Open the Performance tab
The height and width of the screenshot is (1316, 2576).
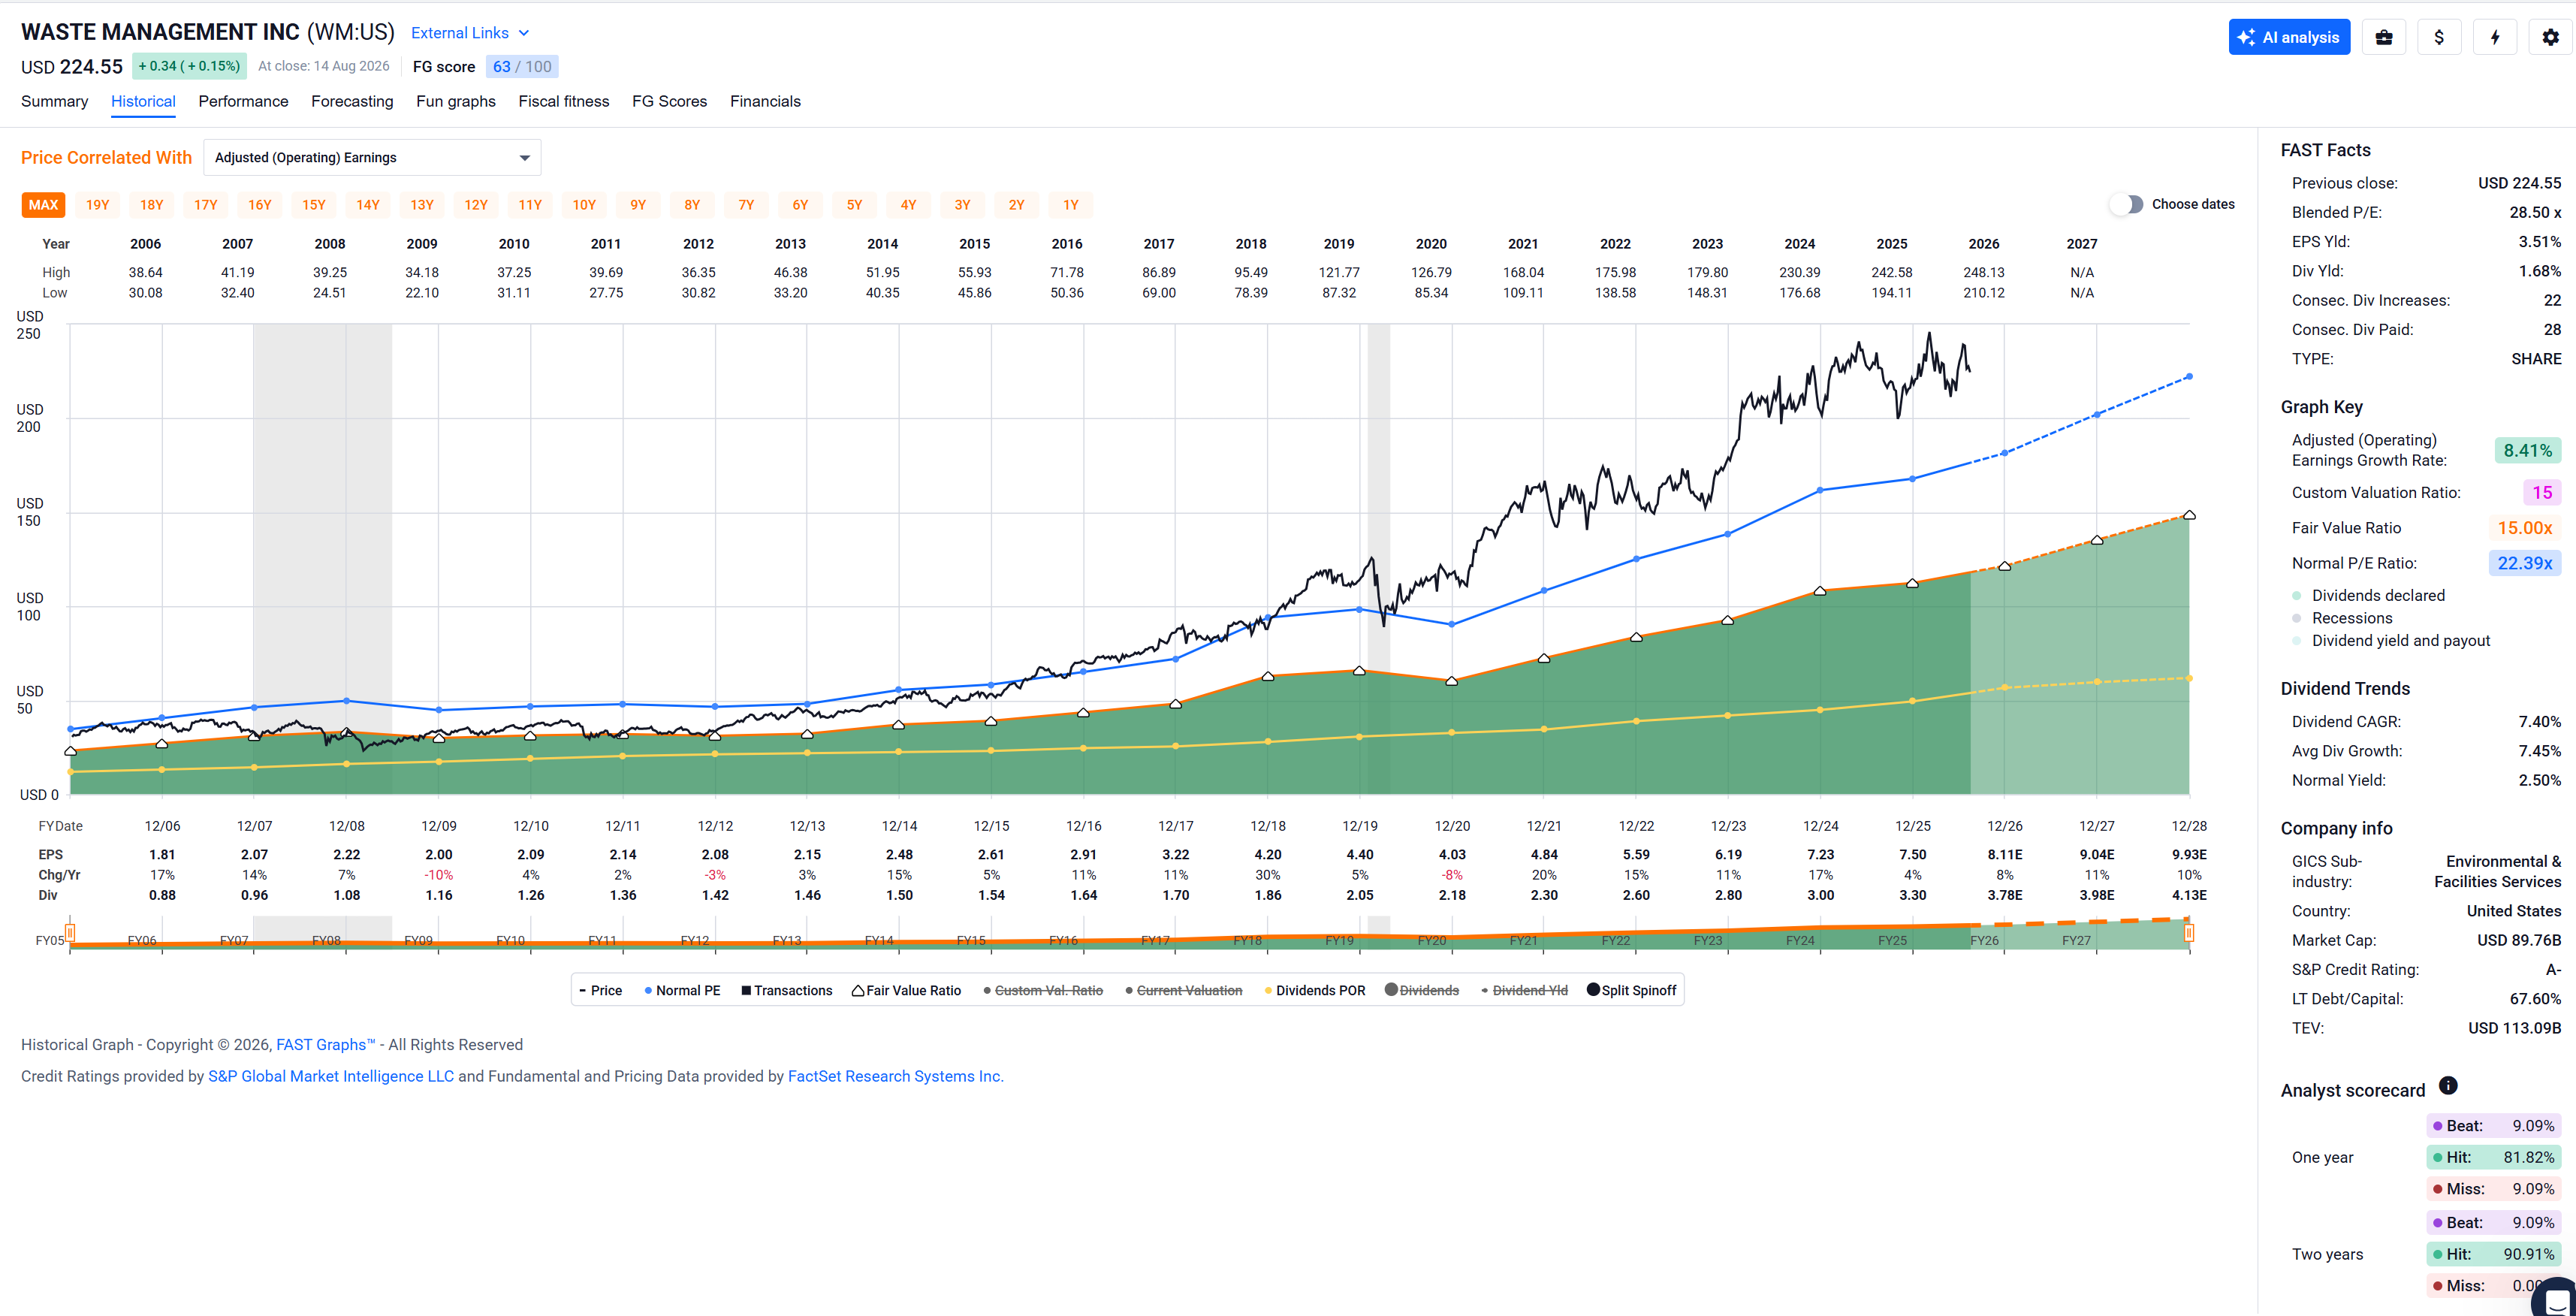243,101
